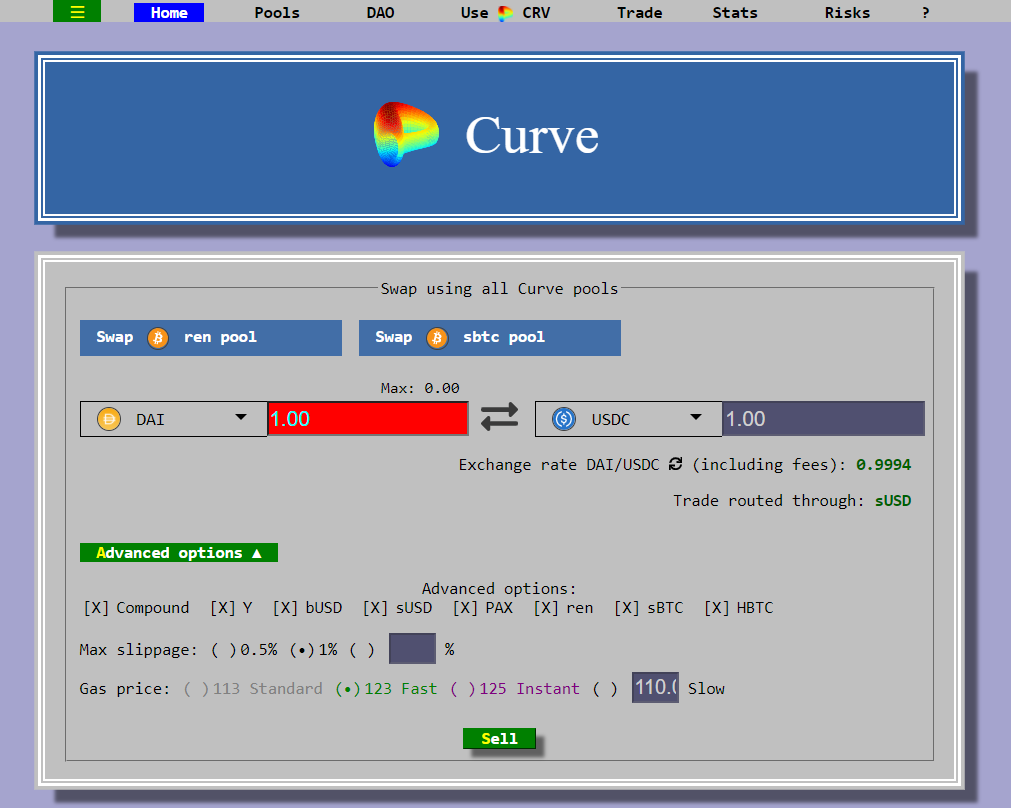Click the green Sell button

pos(499,738)
